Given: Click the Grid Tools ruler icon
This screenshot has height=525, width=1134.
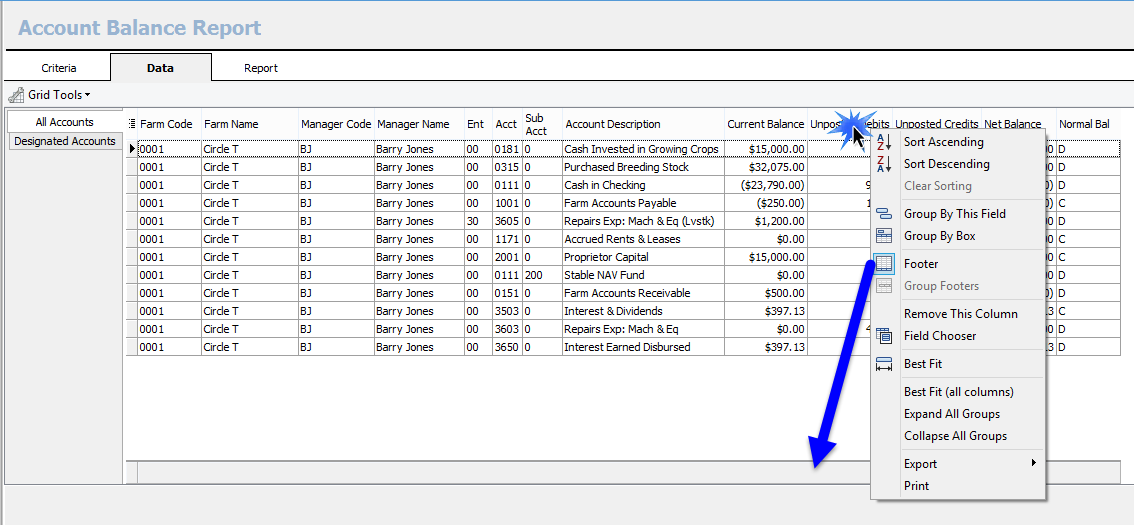Looking at the screenshot, I should click(x=16, y=95).
